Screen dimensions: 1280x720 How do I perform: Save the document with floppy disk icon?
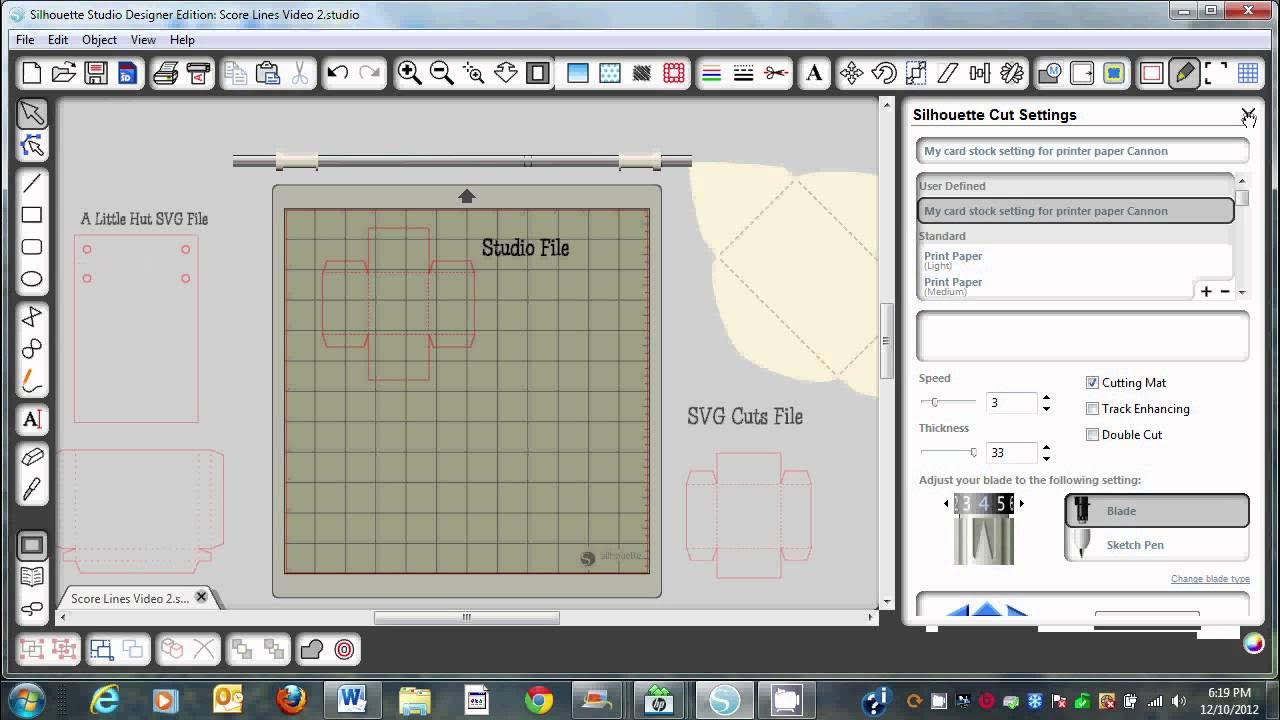click(x=96, y=73)
